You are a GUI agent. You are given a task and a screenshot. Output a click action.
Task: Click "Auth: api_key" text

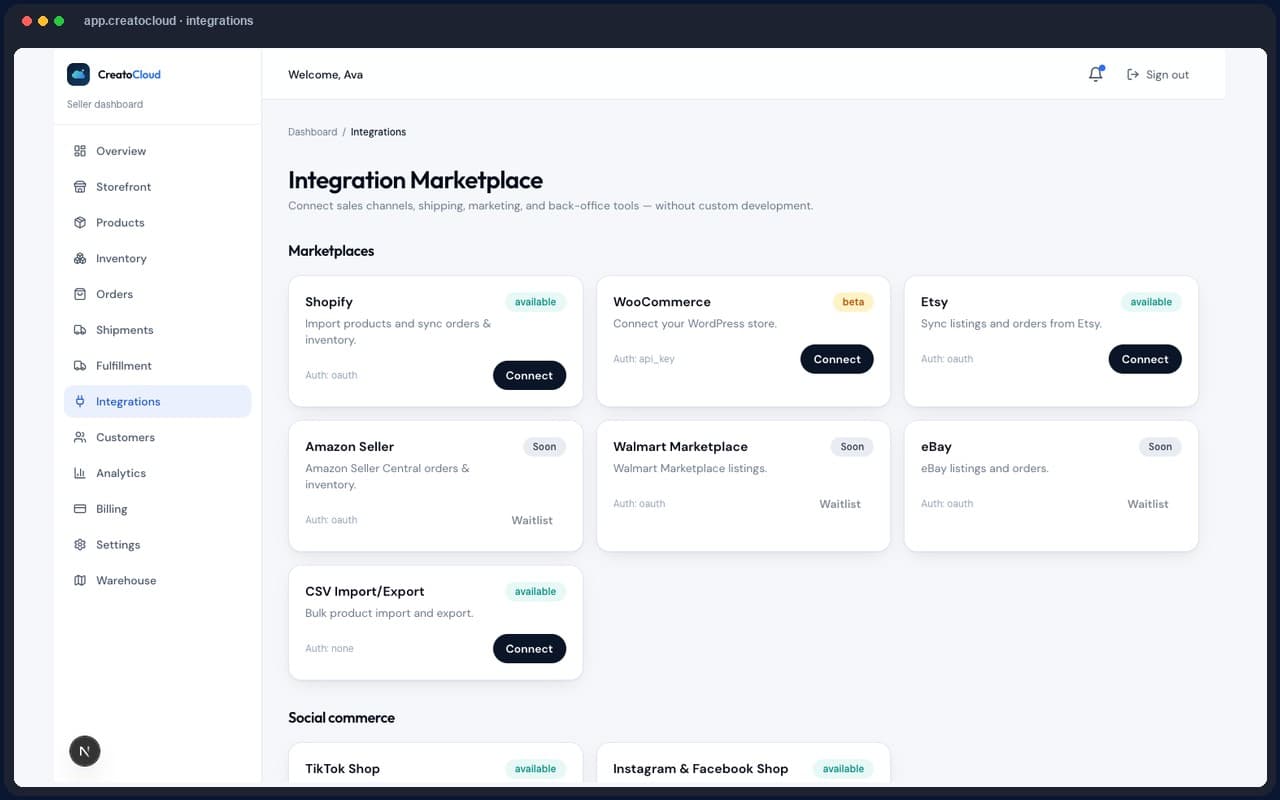[x=644, y=359]
